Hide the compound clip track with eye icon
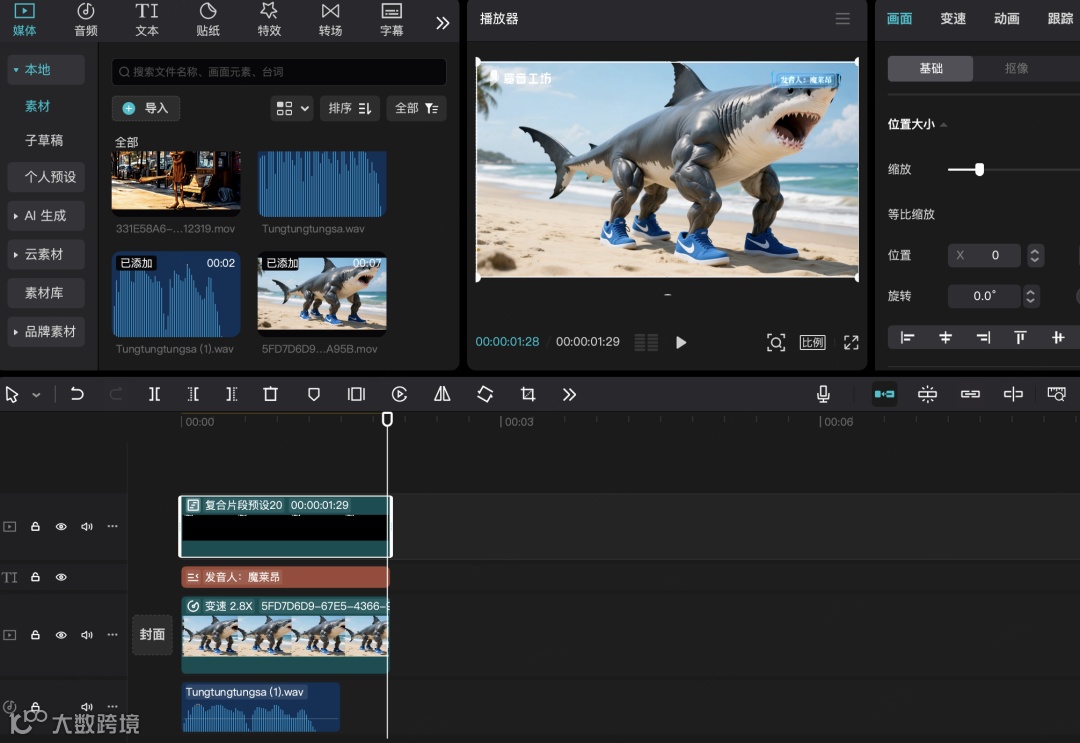This screenshot has width=1080, height=743. tap(61, 526)
